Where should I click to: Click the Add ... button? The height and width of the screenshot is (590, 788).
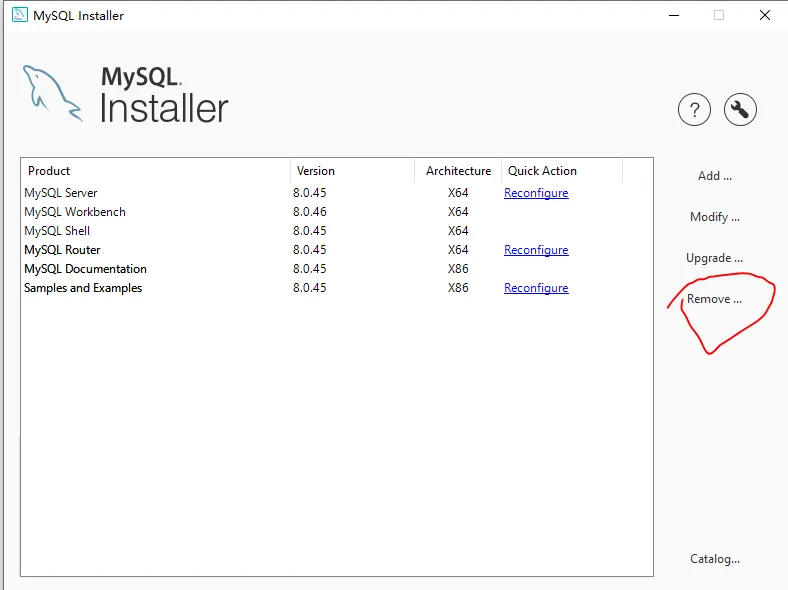pyautogui.click(x=715, y=176)
